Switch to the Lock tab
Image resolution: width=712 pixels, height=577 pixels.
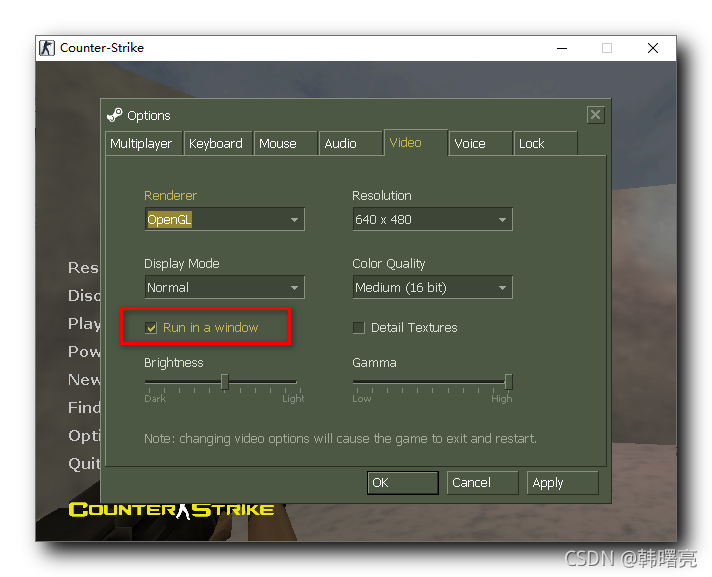point(545,143)
